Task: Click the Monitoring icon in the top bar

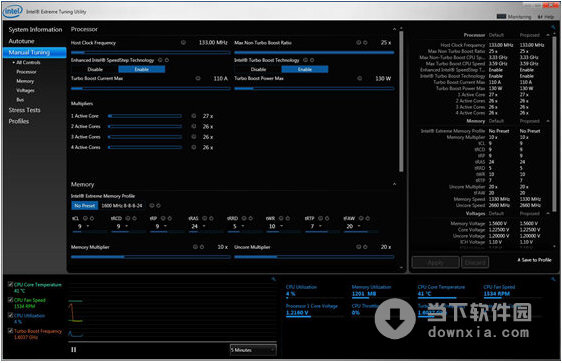Action: point(501,16)
